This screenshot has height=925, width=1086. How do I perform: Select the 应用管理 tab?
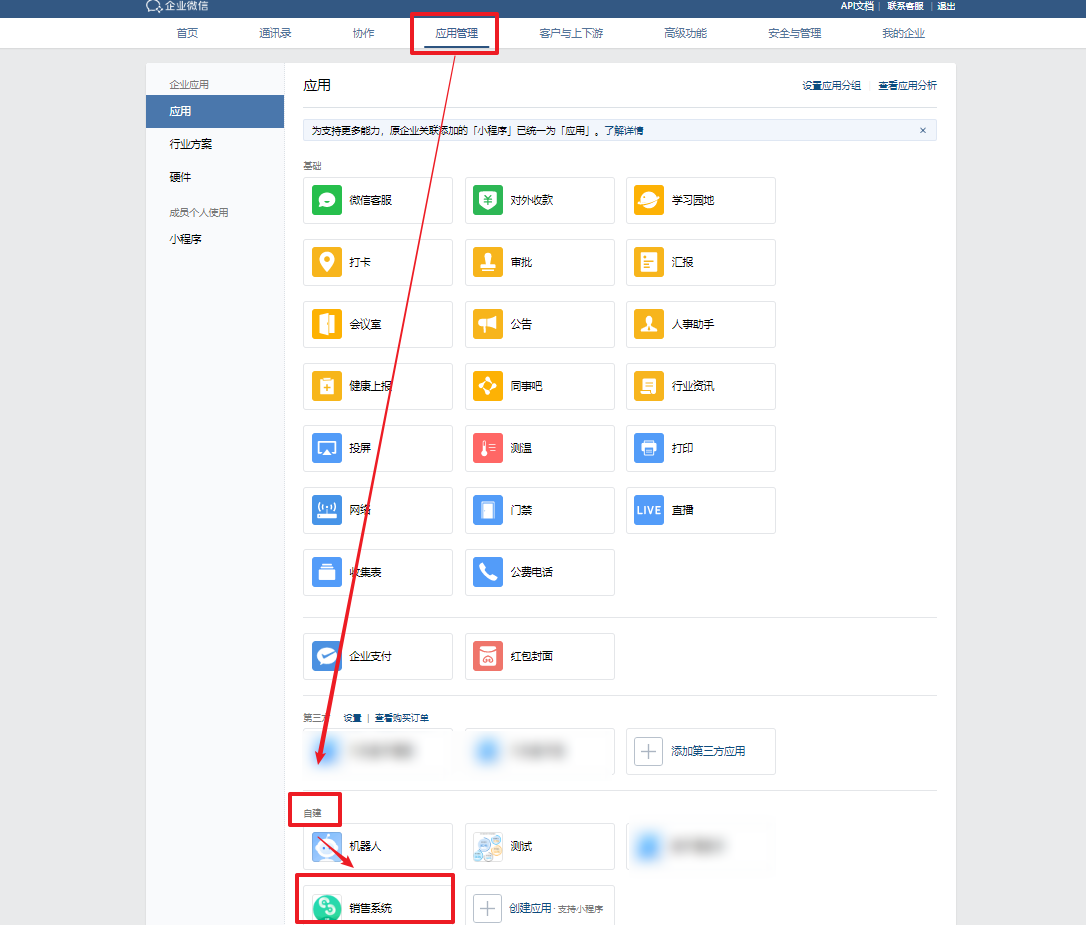click(456, 33)
